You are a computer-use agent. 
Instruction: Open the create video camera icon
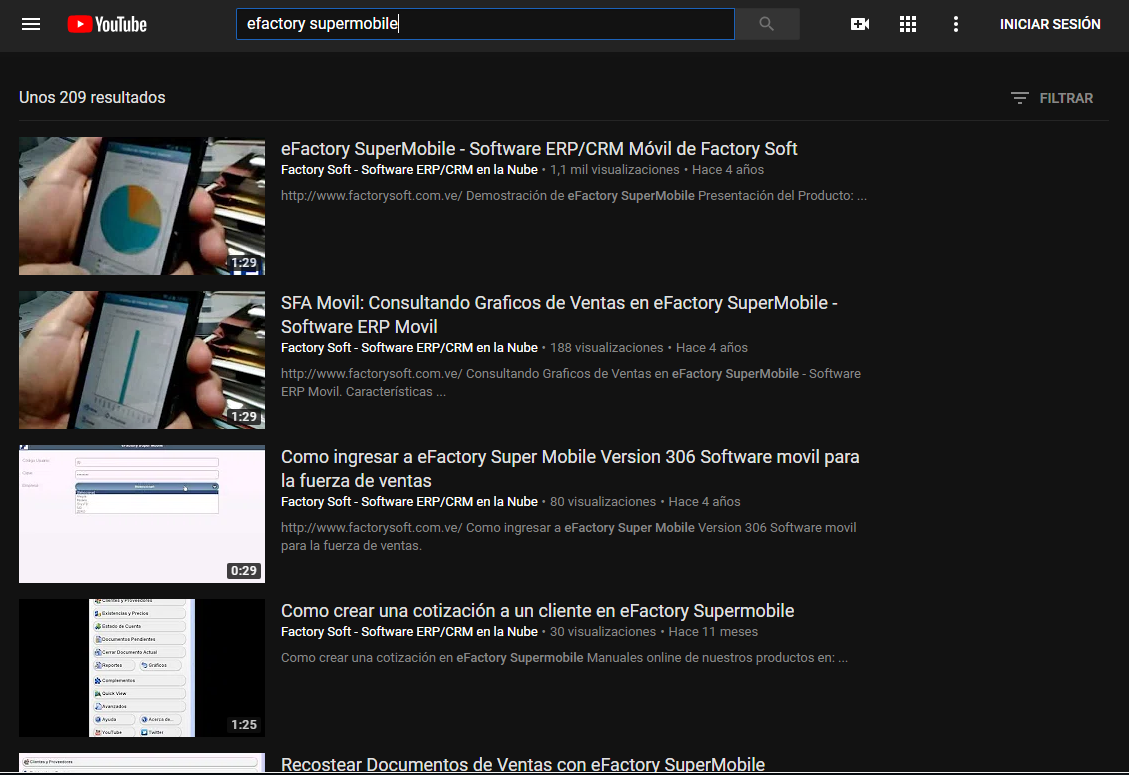[860, 24]
